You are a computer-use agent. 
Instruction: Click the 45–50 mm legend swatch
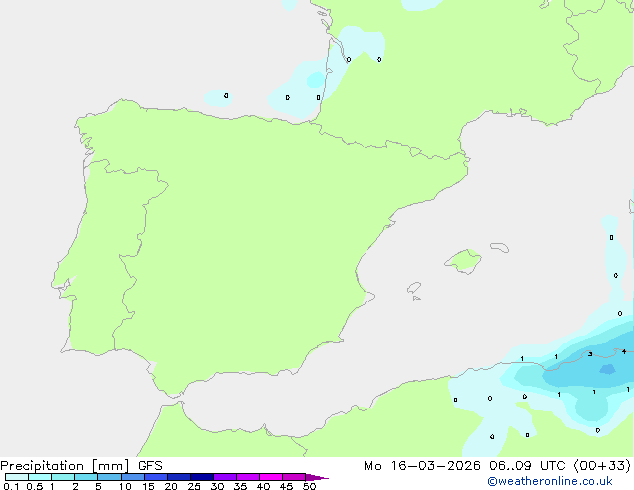294,477
